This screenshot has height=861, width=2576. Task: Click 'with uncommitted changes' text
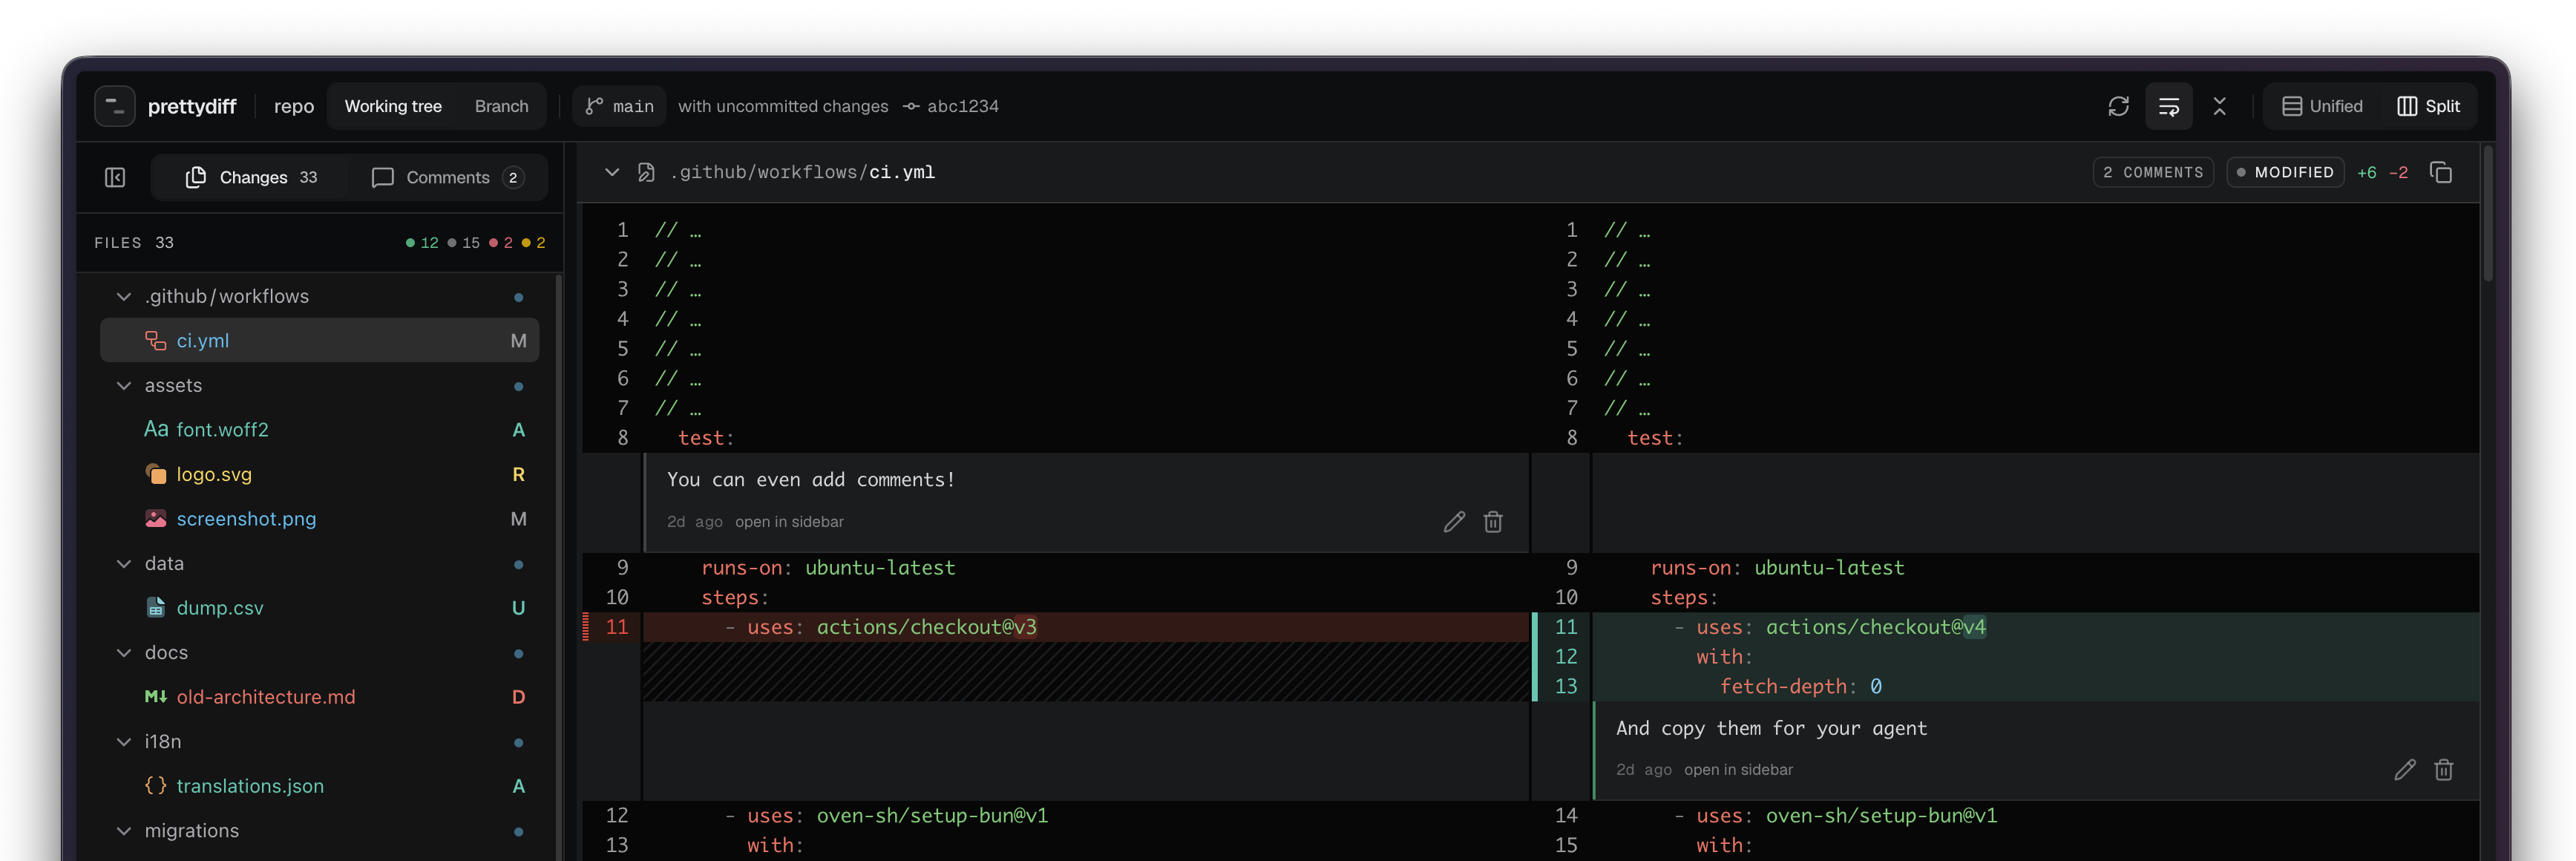click(x=782, y=106)
